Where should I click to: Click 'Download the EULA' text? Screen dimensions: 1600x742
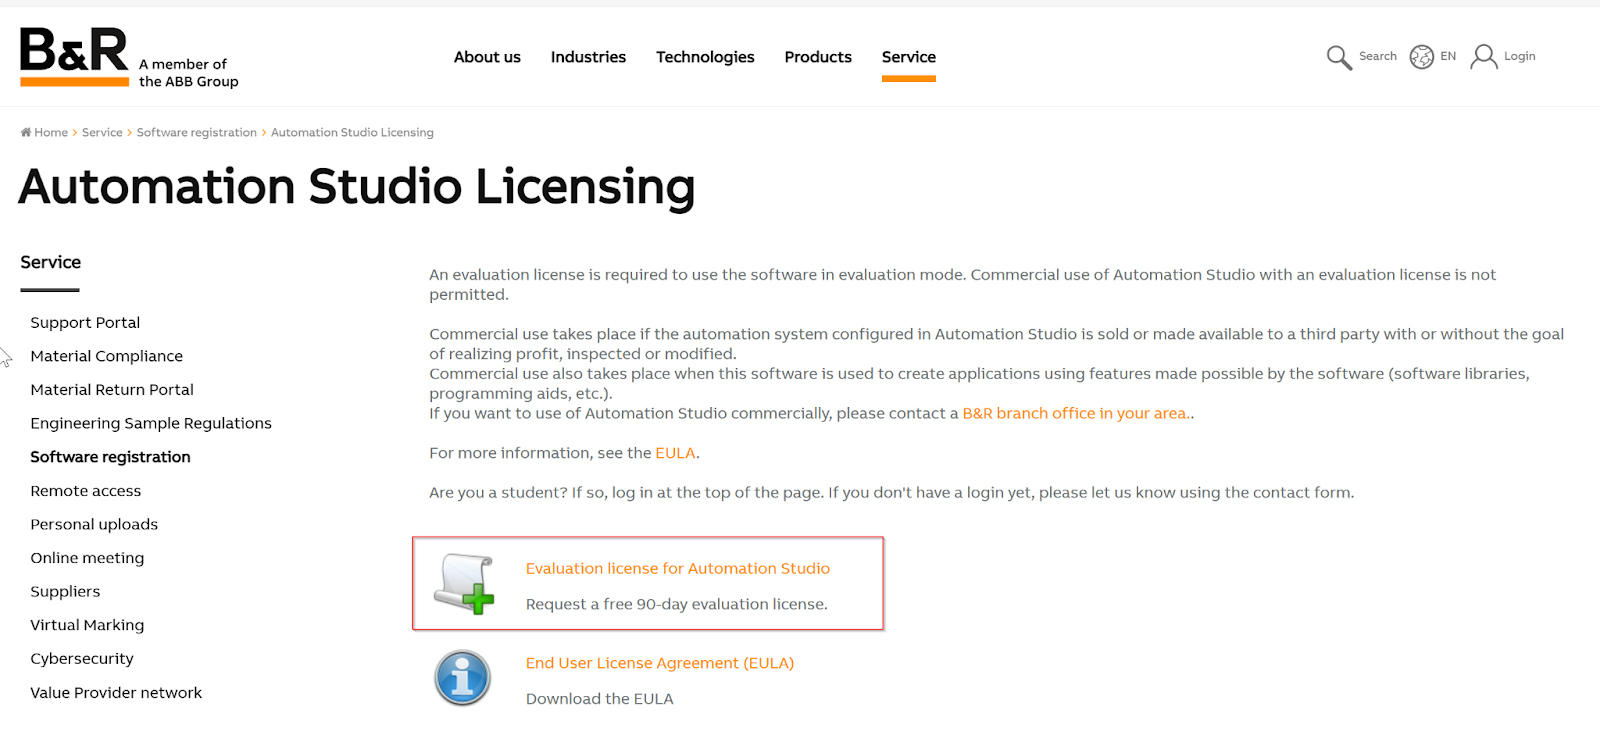pyautogui.click(x=600, y=699)
